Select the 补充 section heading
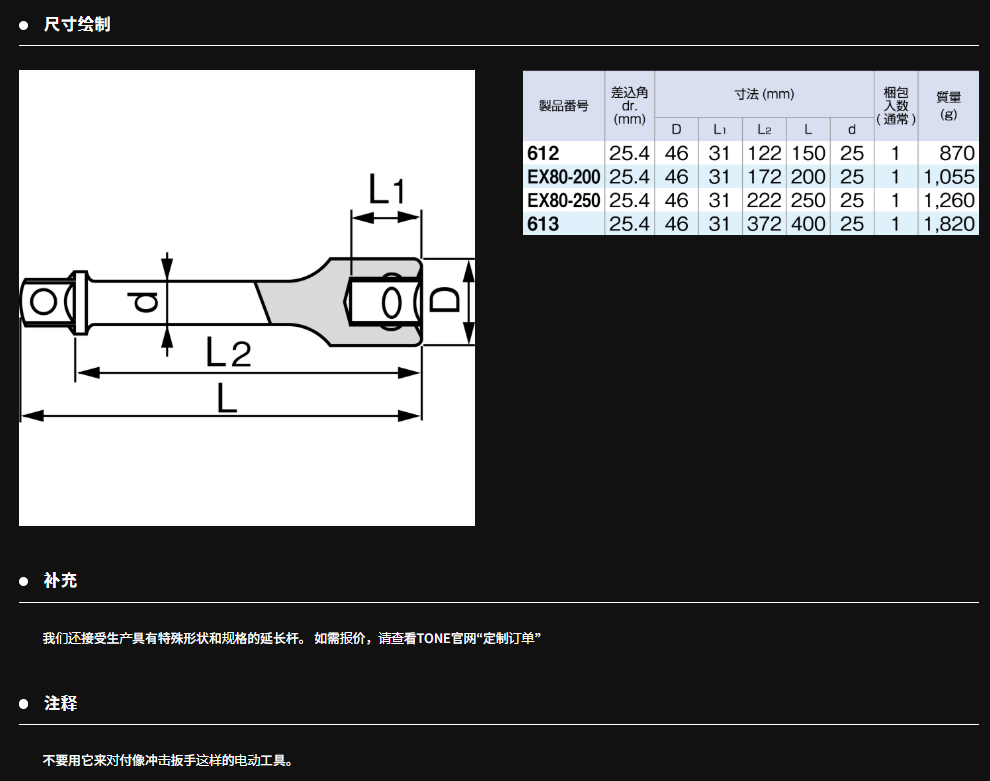 pyautogui.click(x=60, y=581)
